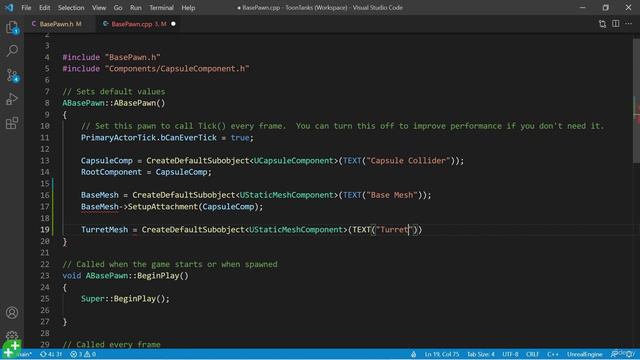Click the Open Changes icon in editor toolbar

click(602, 24)
